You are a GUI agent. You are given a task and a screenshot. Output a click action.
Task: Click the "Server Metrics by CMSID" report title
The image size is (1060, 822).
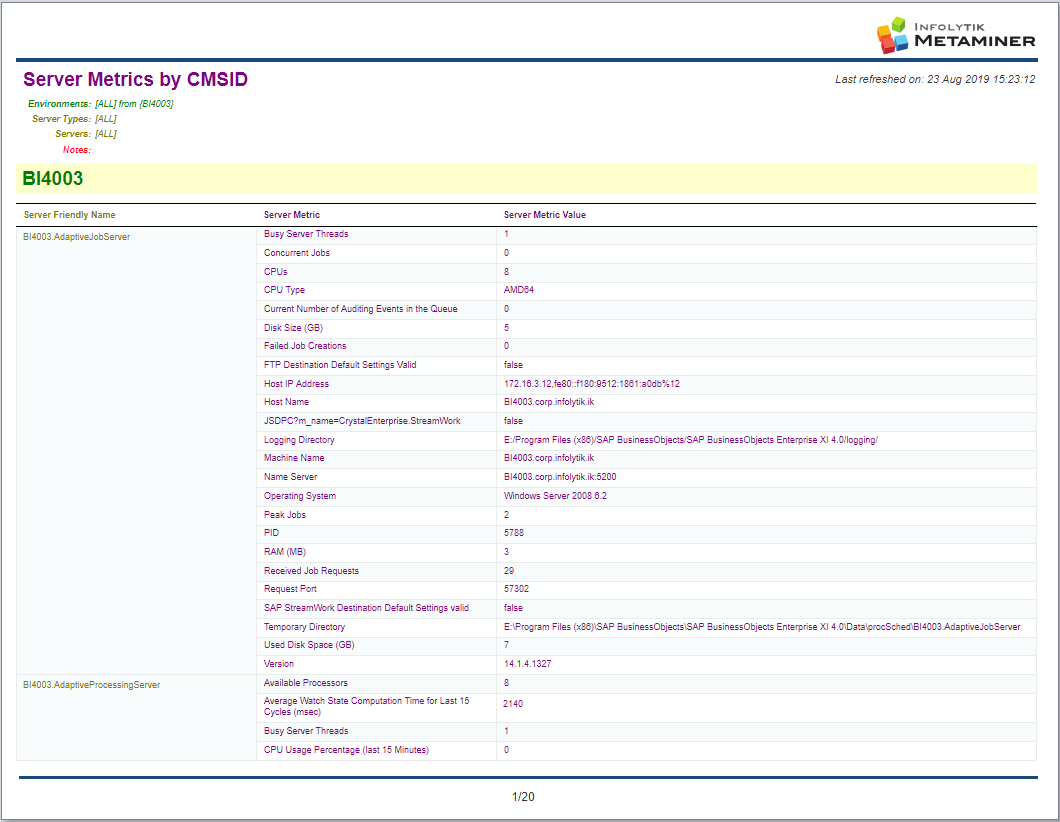135,79
